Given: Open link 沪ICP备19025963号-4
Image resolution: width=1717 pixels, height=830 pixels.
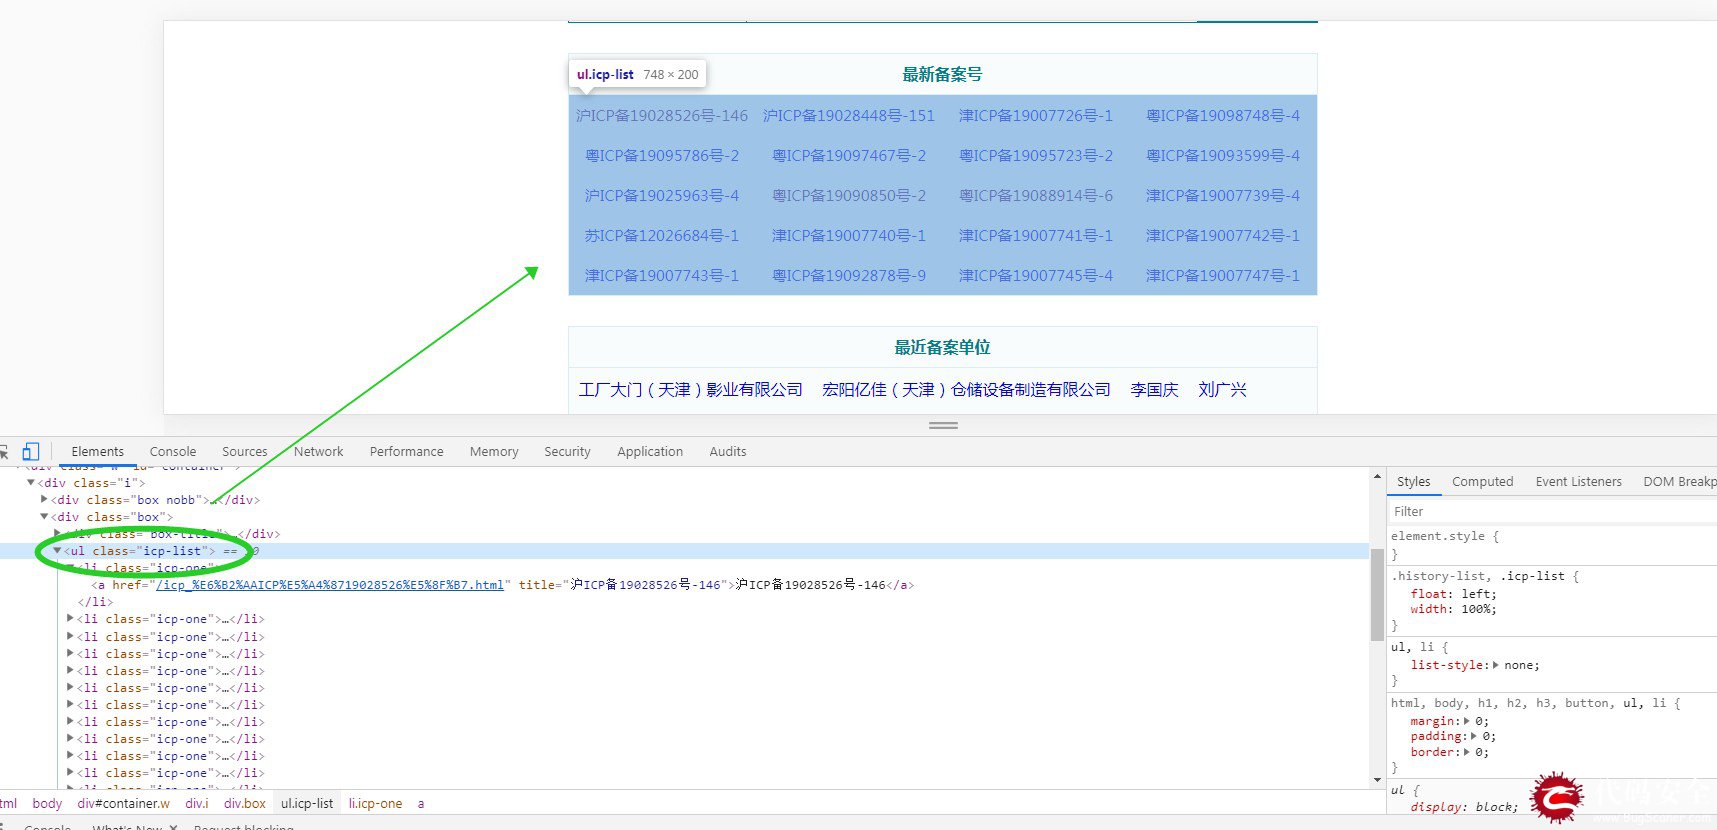Looking at the screenshot, I should tap(662, 196).
